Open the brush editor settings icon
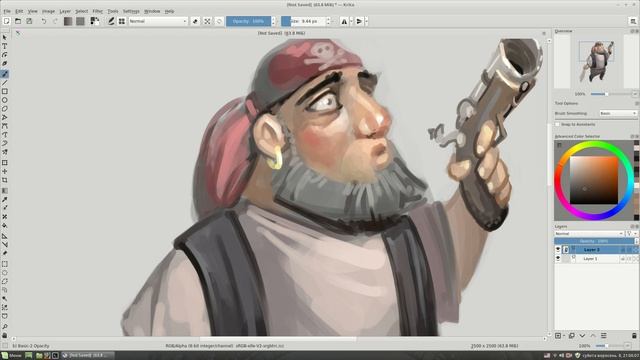The image size is (640, 360). pos(111,21)
